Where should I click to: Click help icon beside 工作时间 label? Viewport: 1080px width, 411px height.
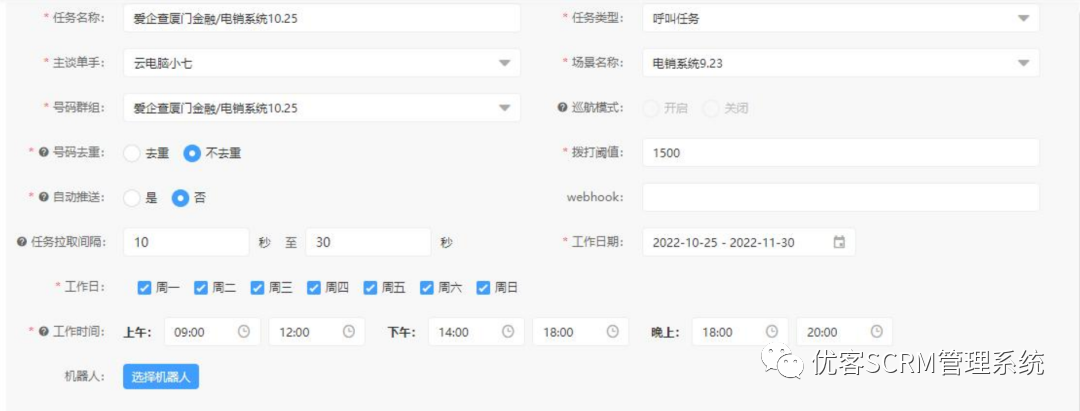coord(43,331)
